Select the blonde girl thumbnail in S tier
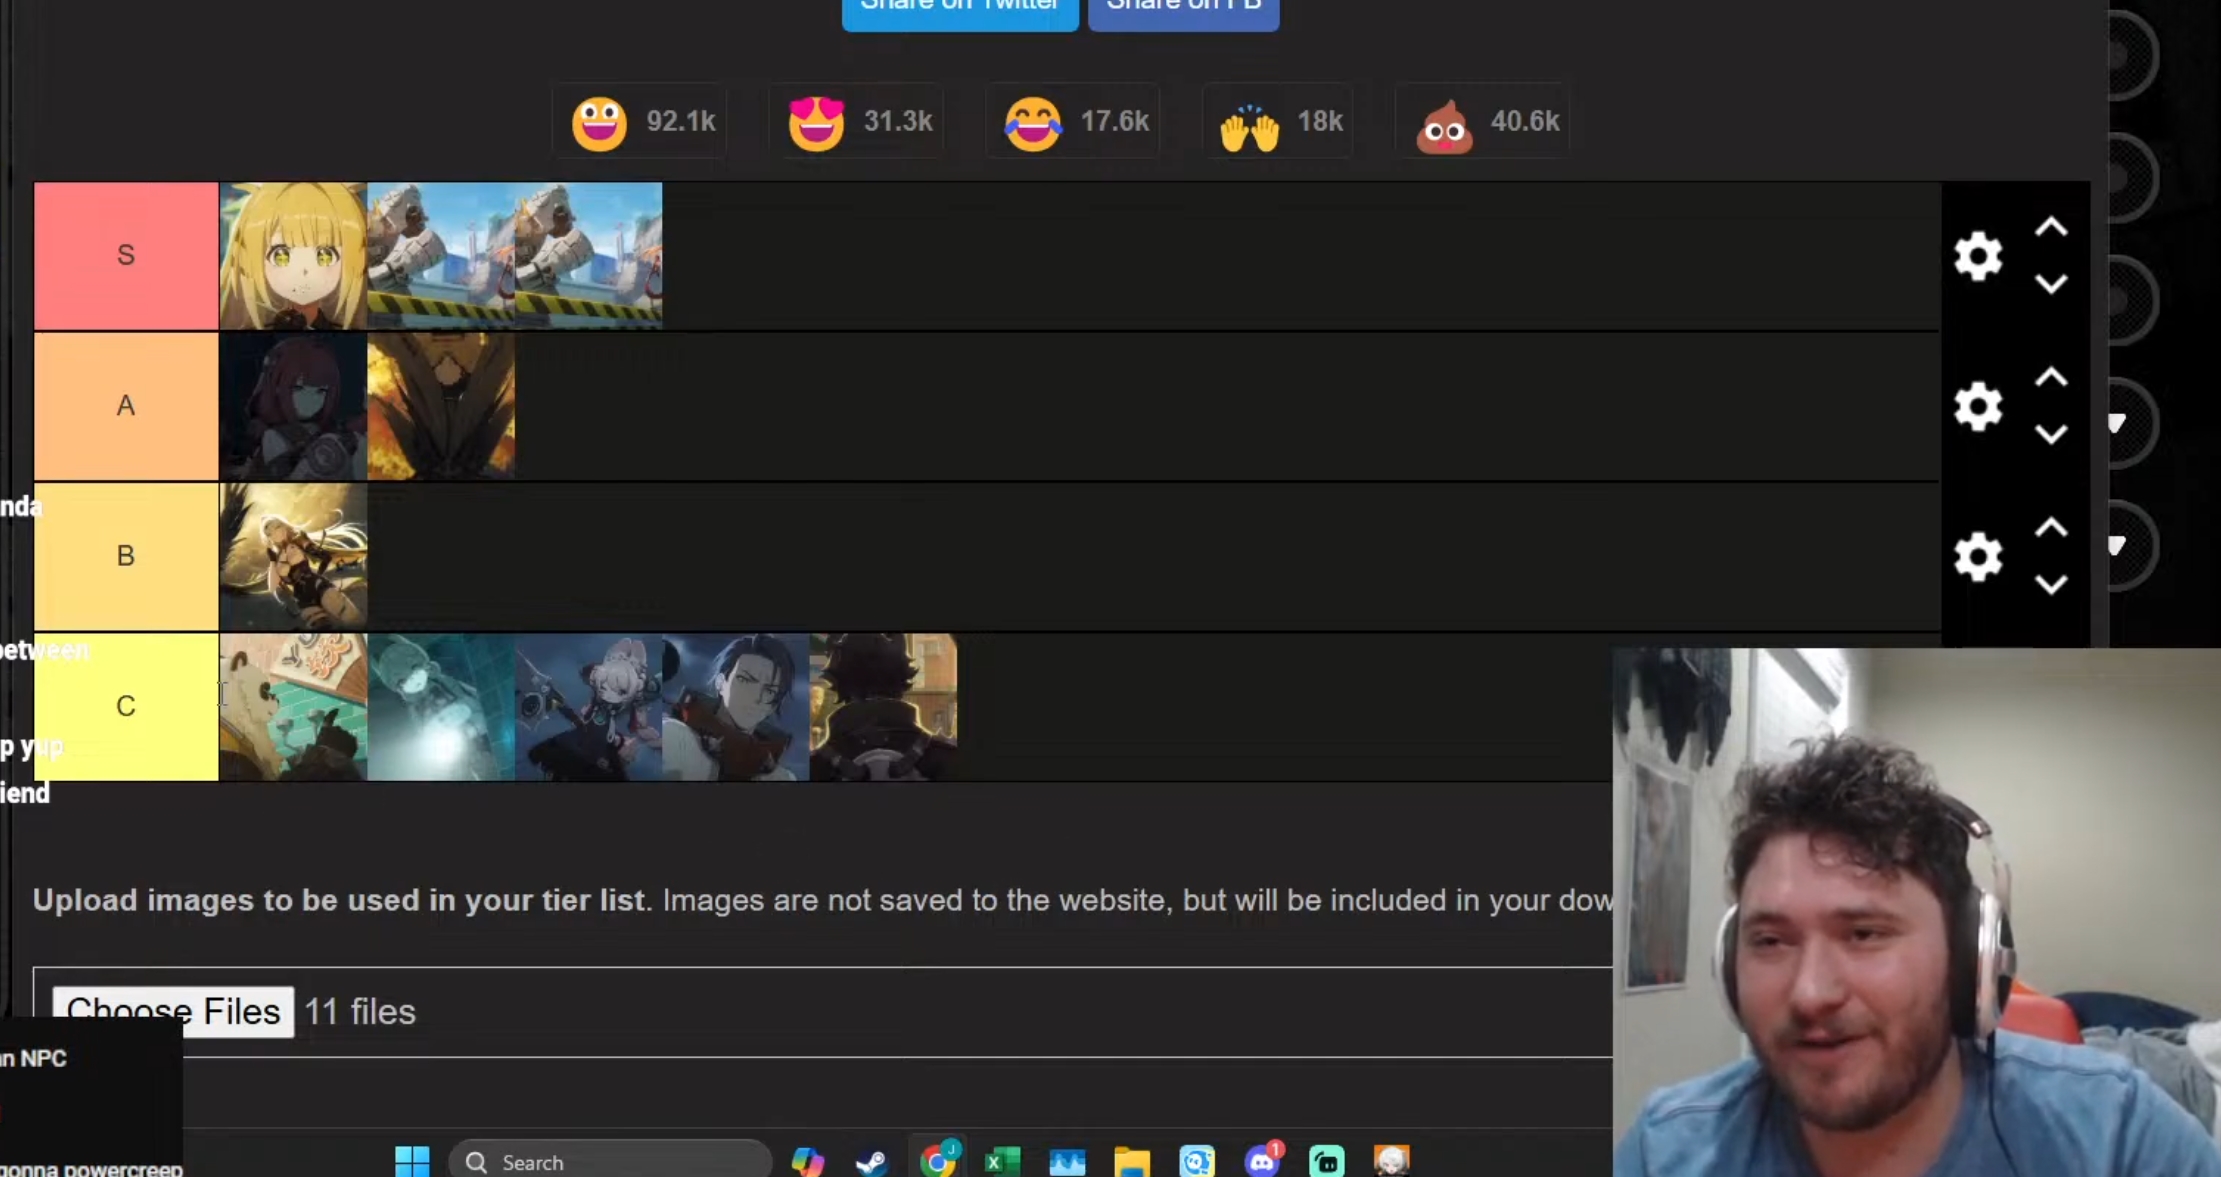The image size is (2221, 1177). click(x=293, y=256)
